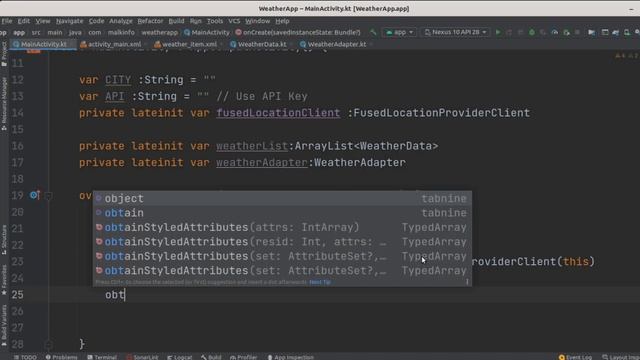Open the Favorites side tool window
640x360 pixels.
(4, 280)
